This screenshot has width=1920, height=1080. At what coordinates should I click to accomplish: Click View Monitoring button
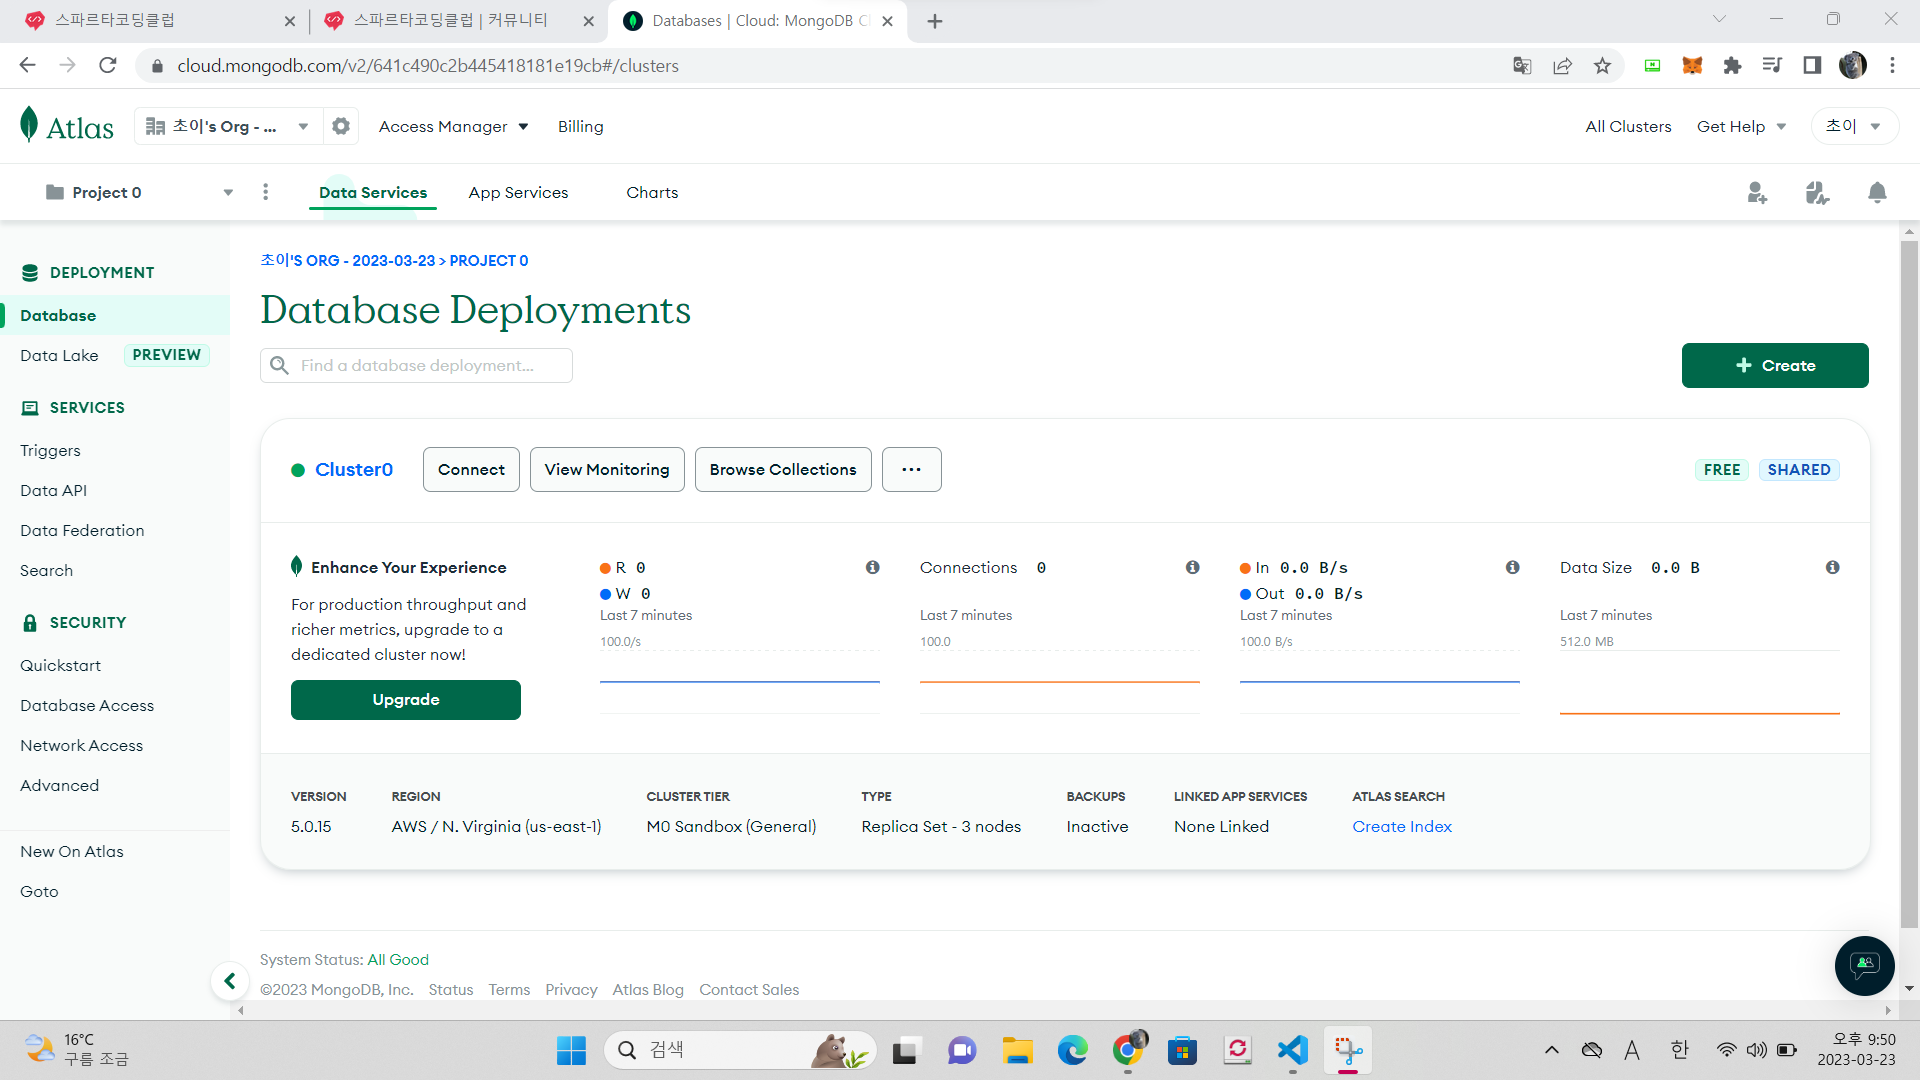pos(607,469)
